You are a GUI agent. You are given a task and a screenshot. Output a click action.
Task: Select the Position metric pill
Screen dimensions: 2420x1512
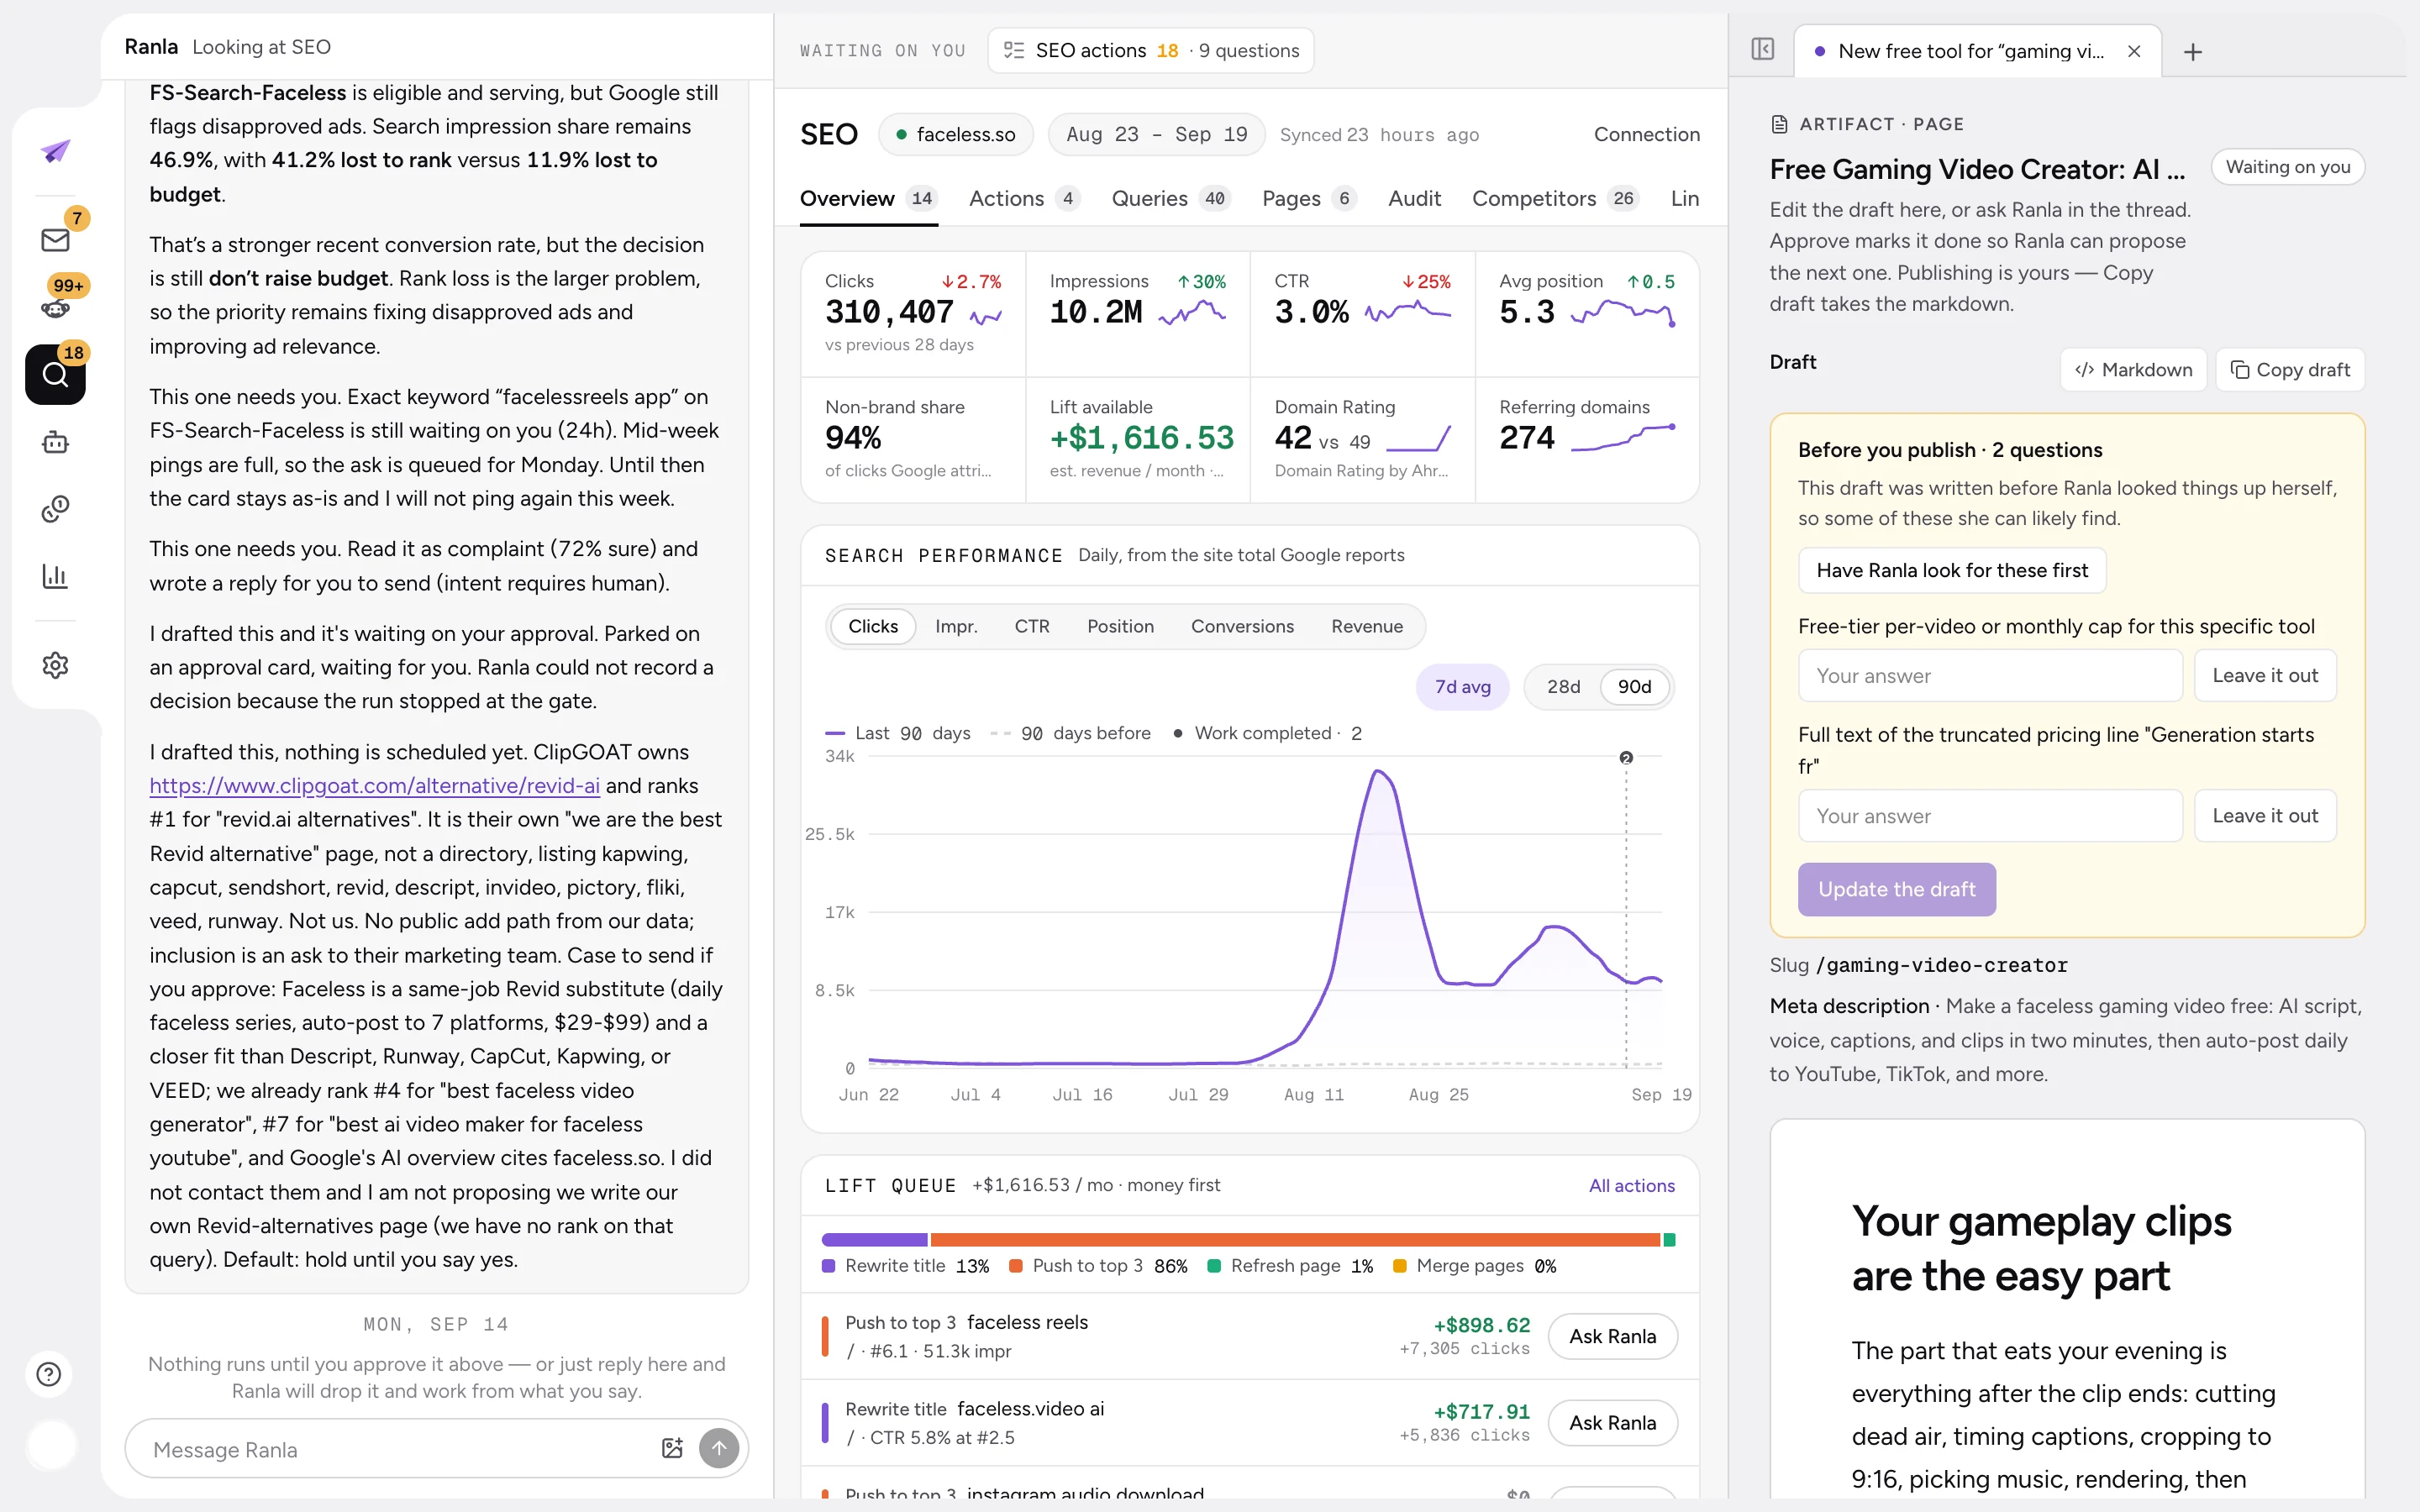1120,626
